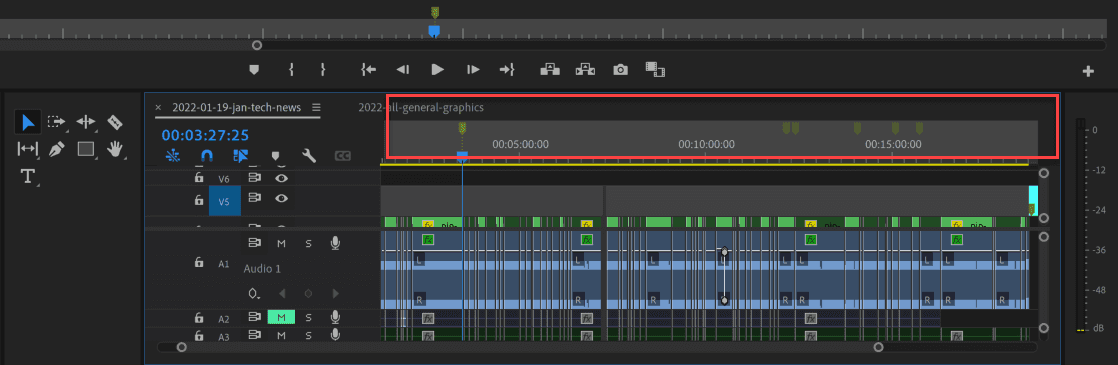1118x365 pixels.
Task: Open Audio 1 keyframe options dropdown
Action: pyautogui.click(x=255, y=293)
